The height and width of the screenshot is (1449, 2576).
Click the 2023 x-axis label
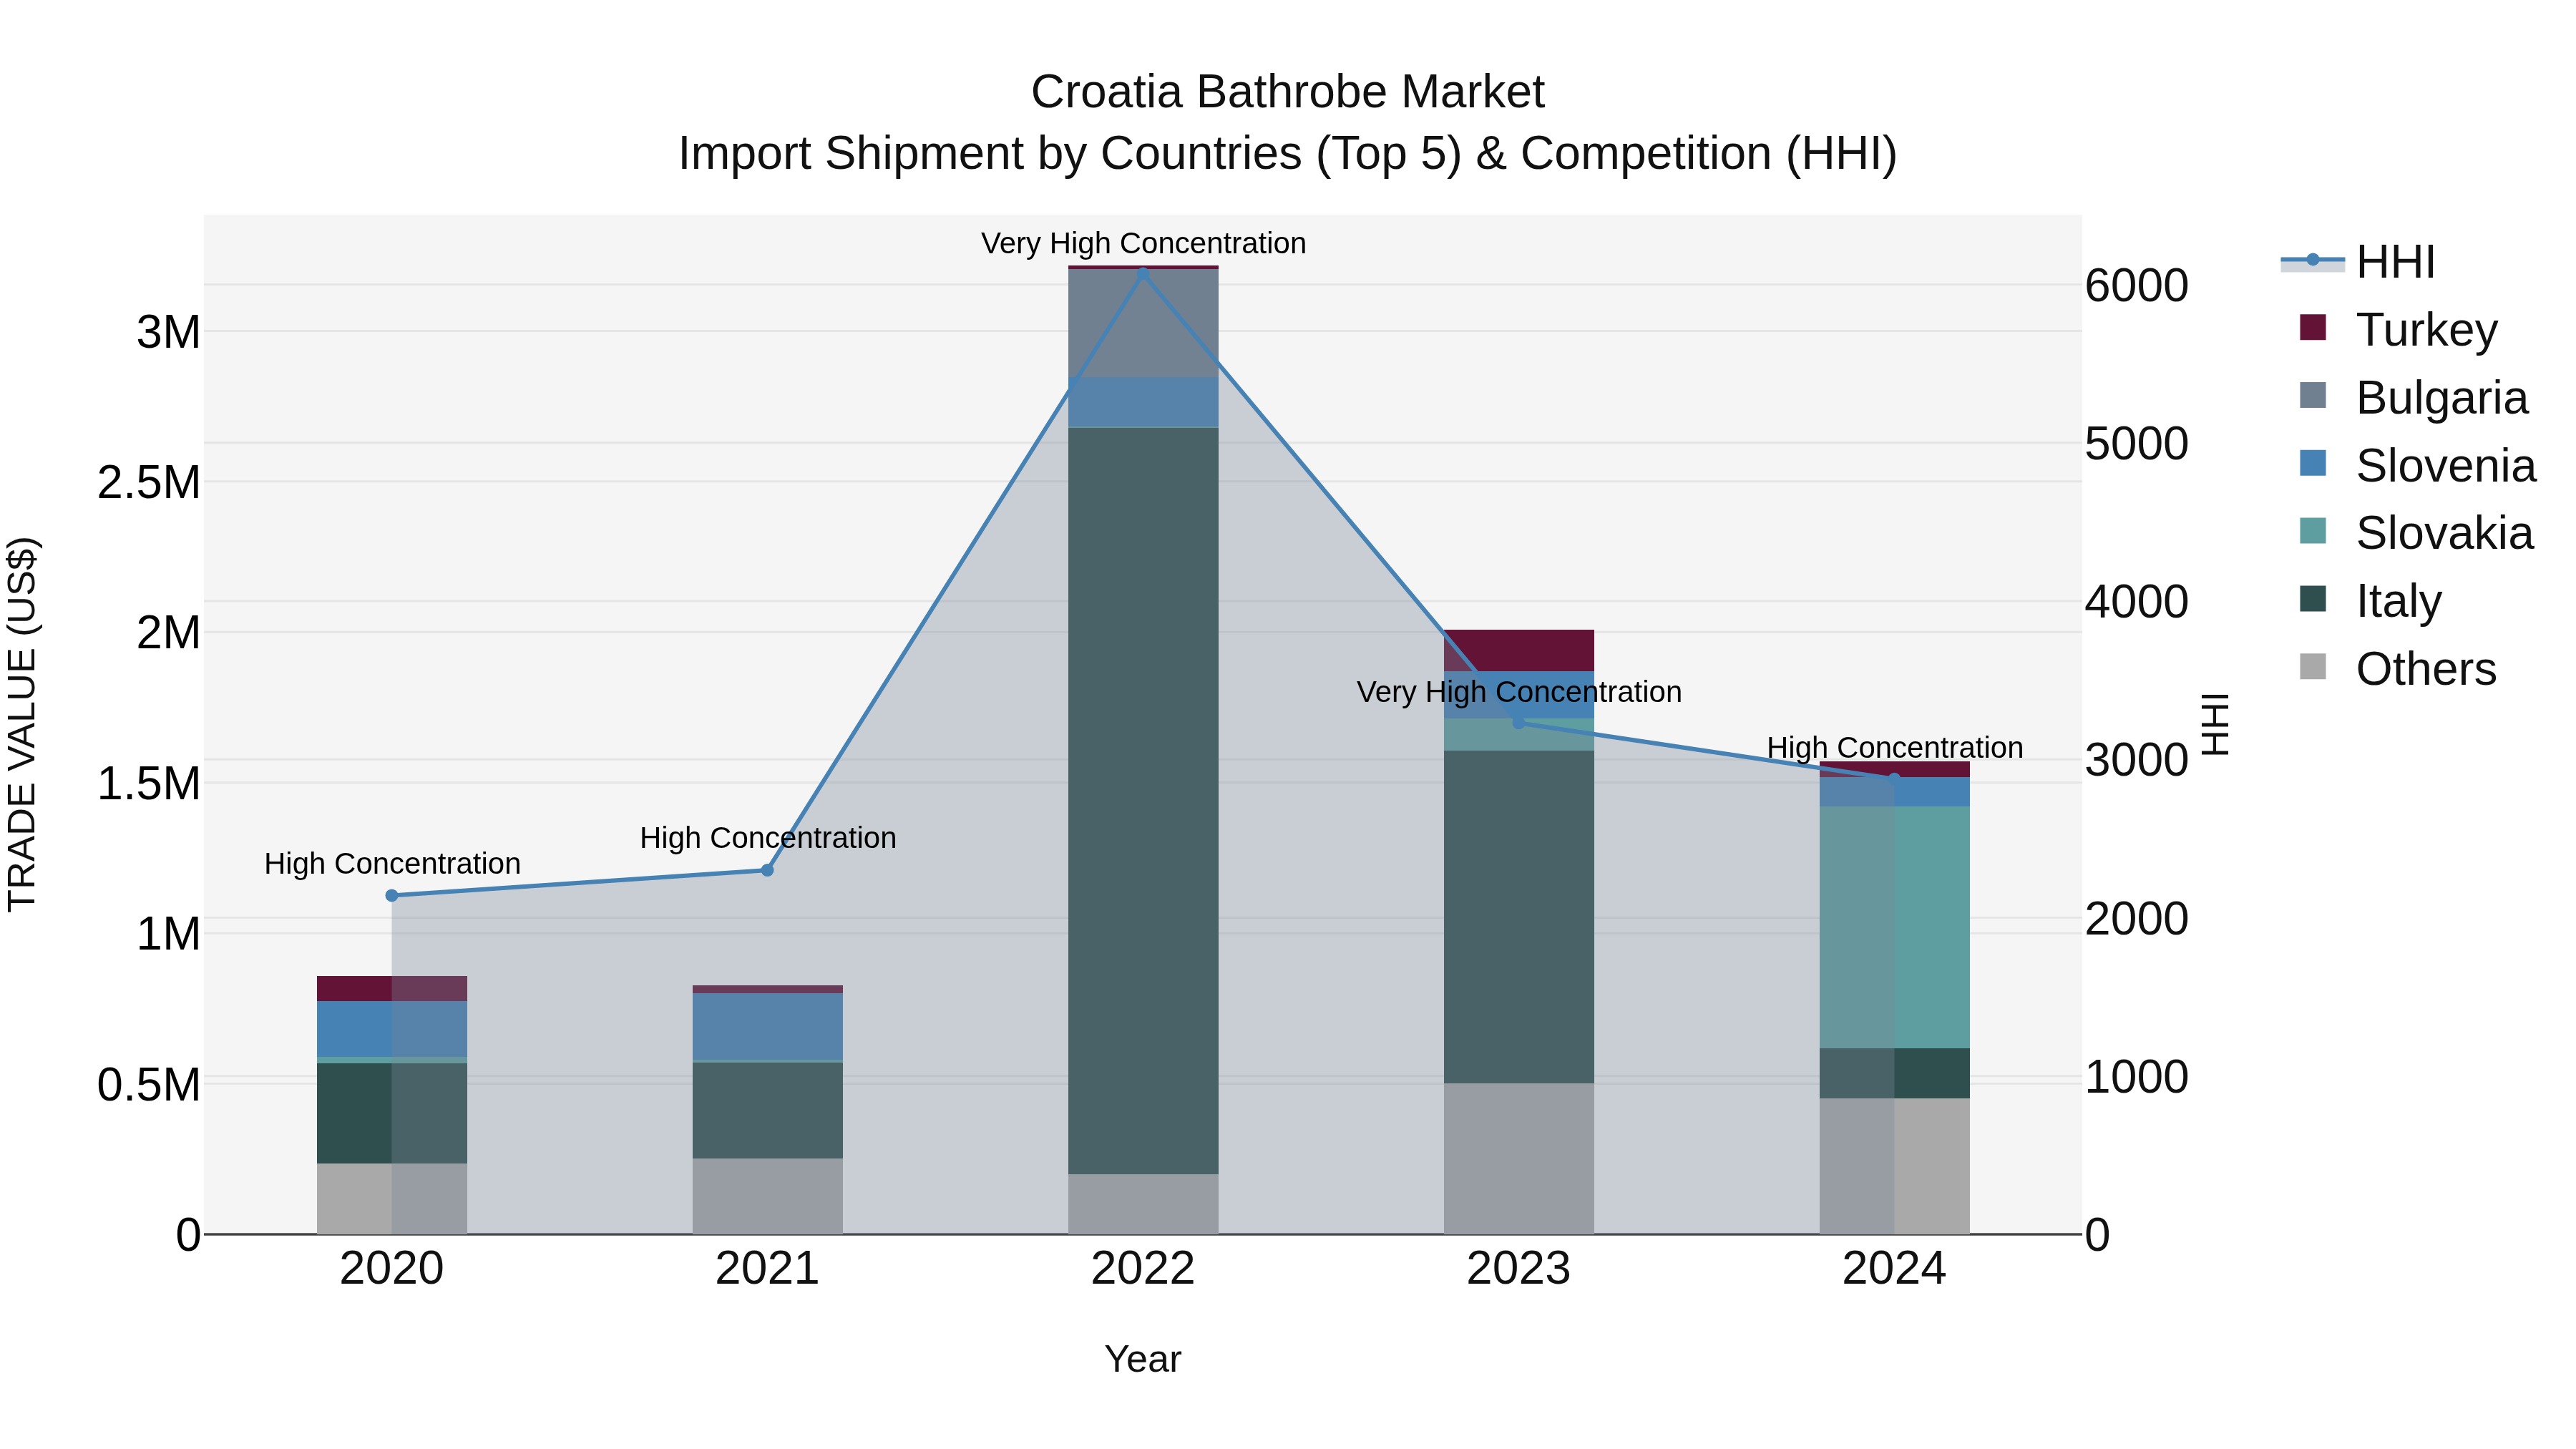pyautogui.click(x=1519, y=1269)
